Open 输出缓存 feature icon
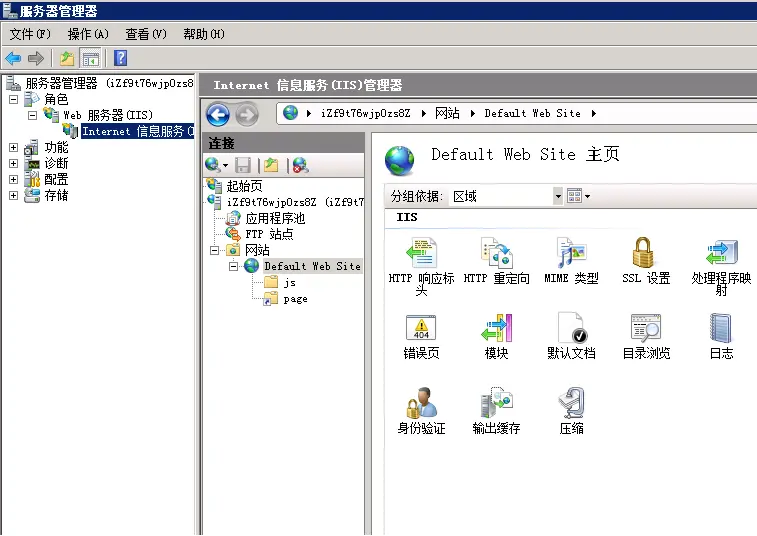The height and width of the screenshot is (536, 757). [x=496, y=402]
